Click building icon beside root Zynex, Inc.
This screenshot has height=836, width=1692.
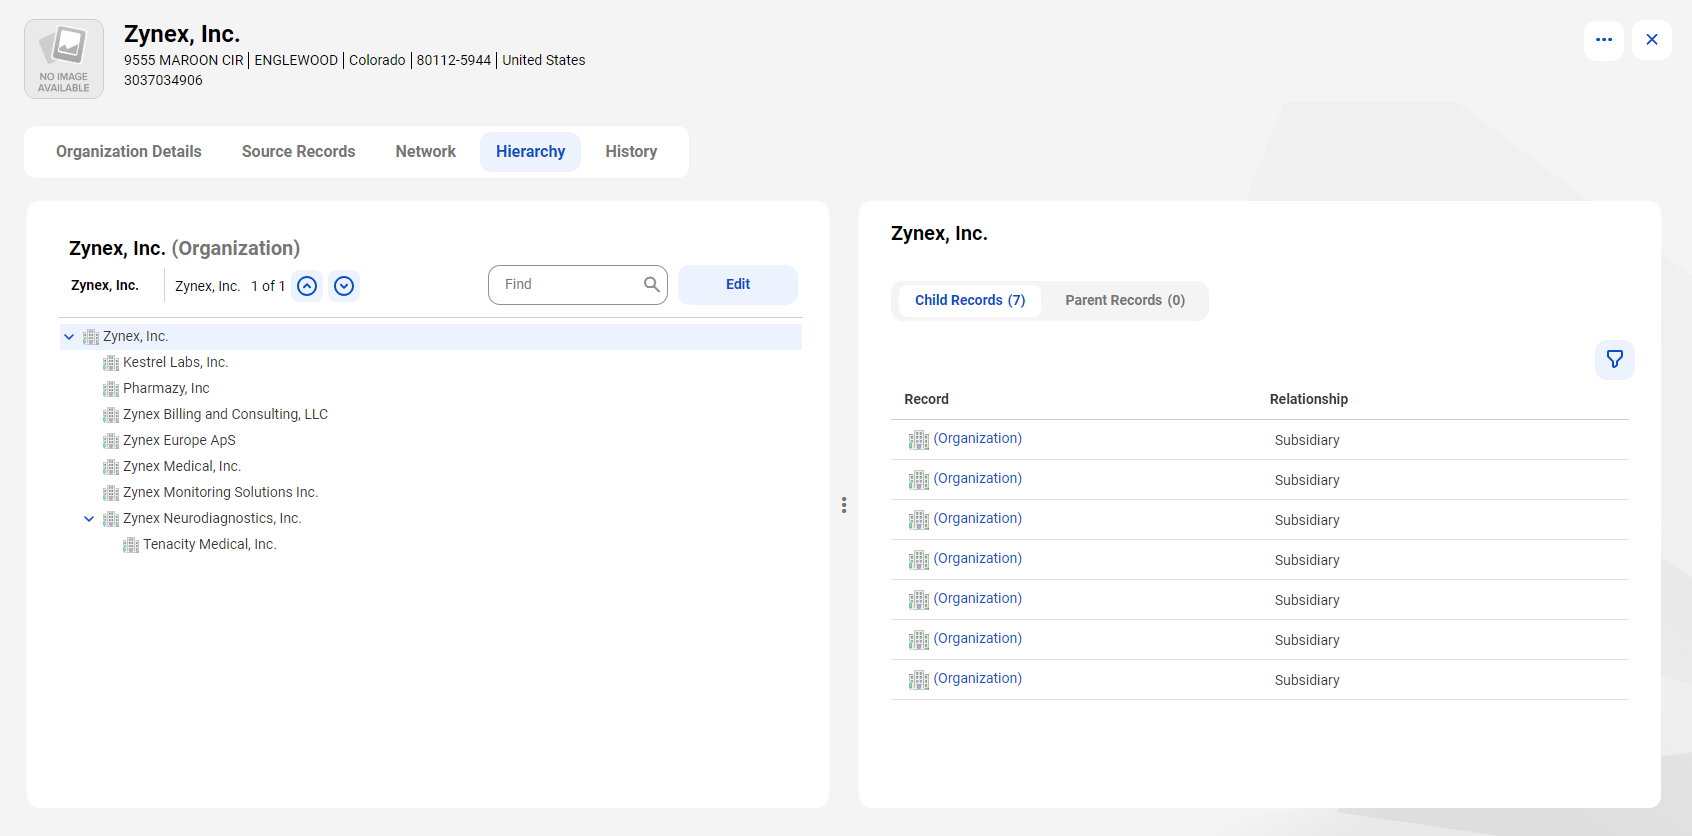[x=91, y=337]
